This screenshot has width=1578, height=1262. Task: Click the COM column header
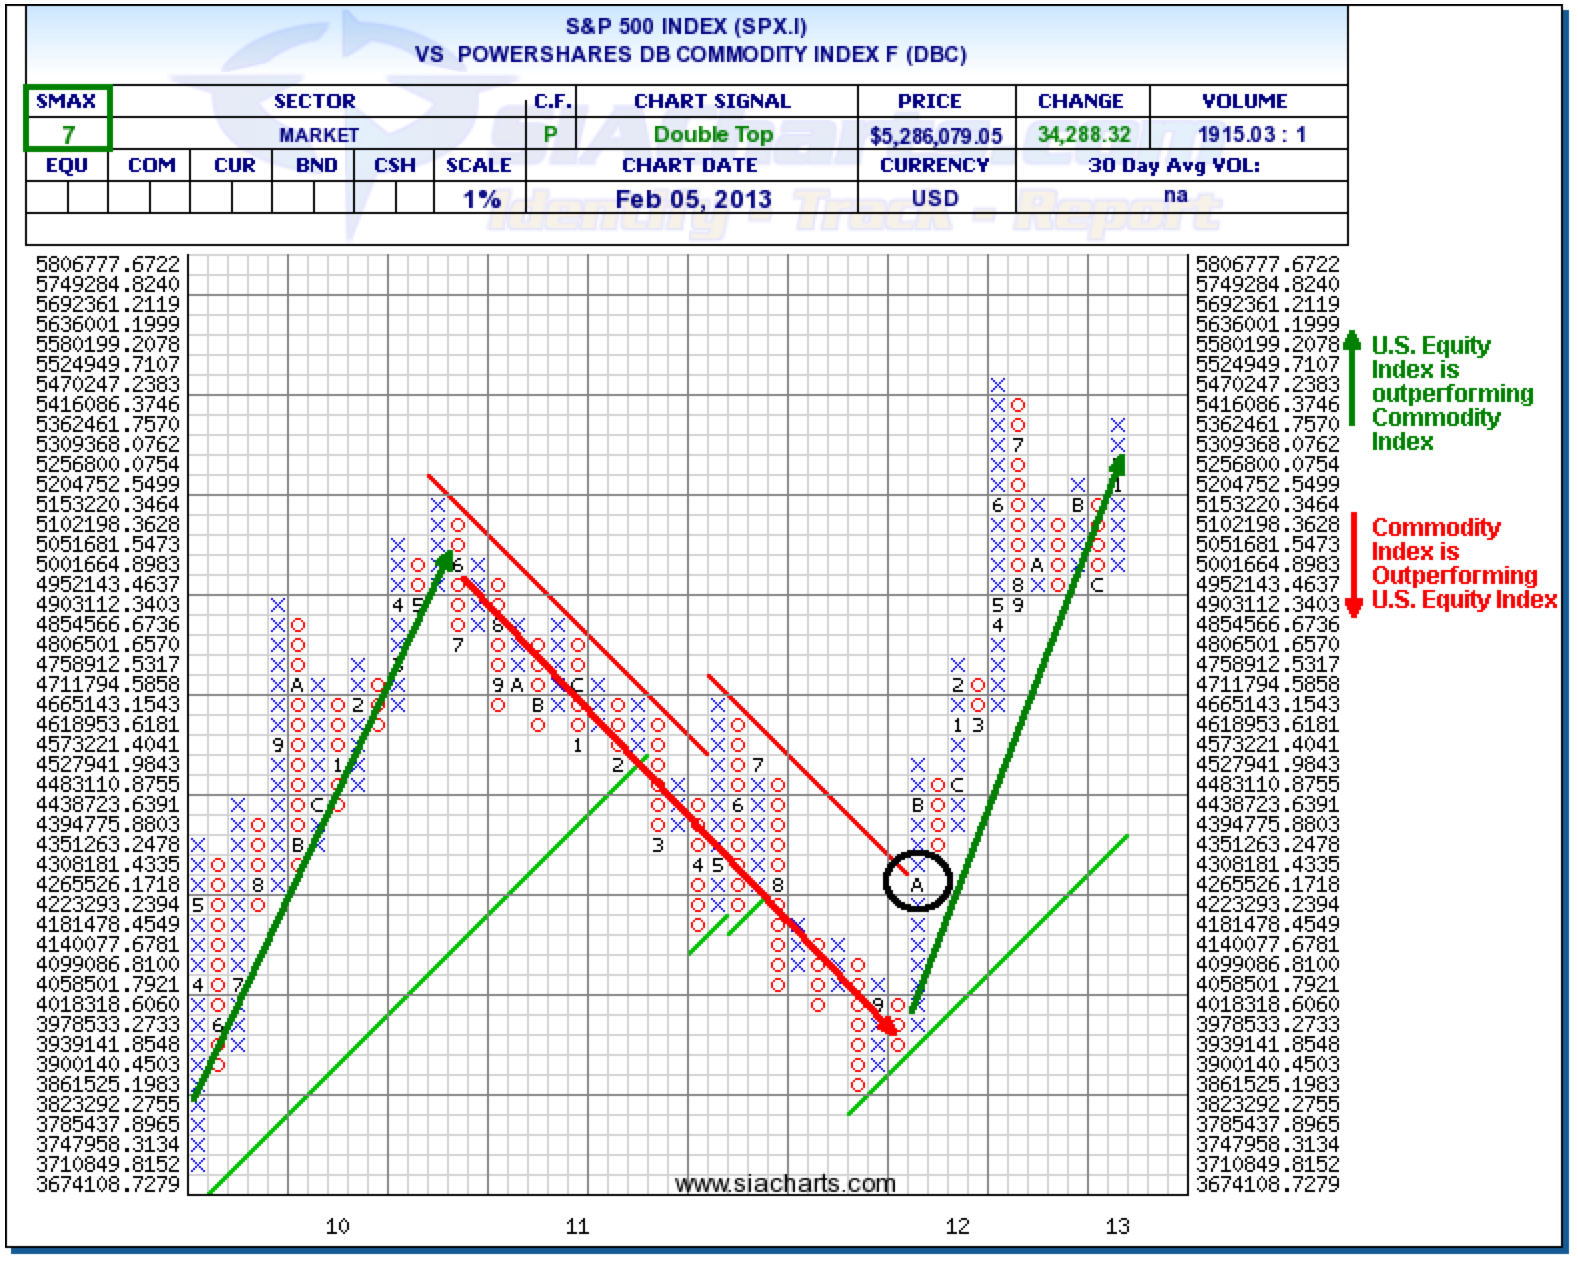pyautogui.click(x=151, y=165)
